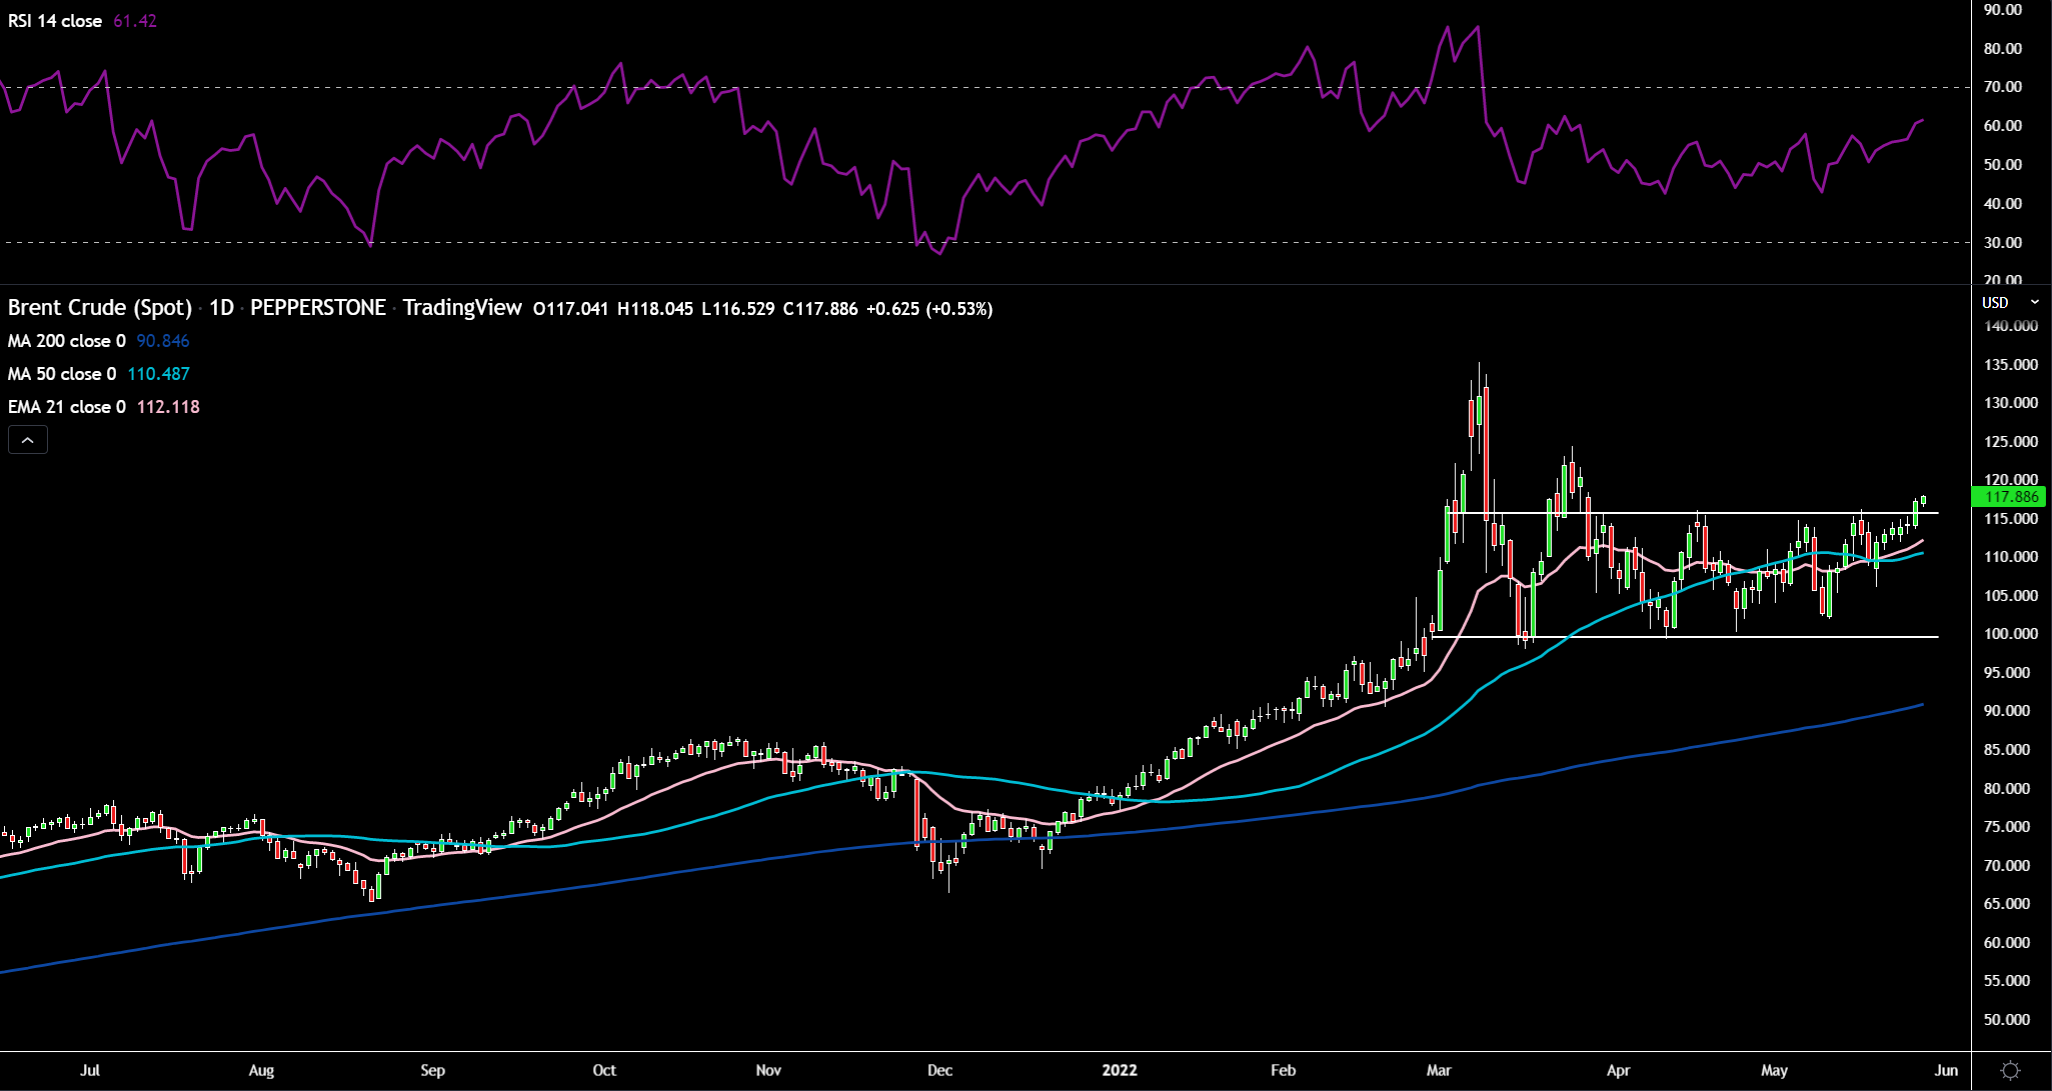Click the TradingView label in chart title
Screen dimensions: 2052x1091
[x=462, y=308]
